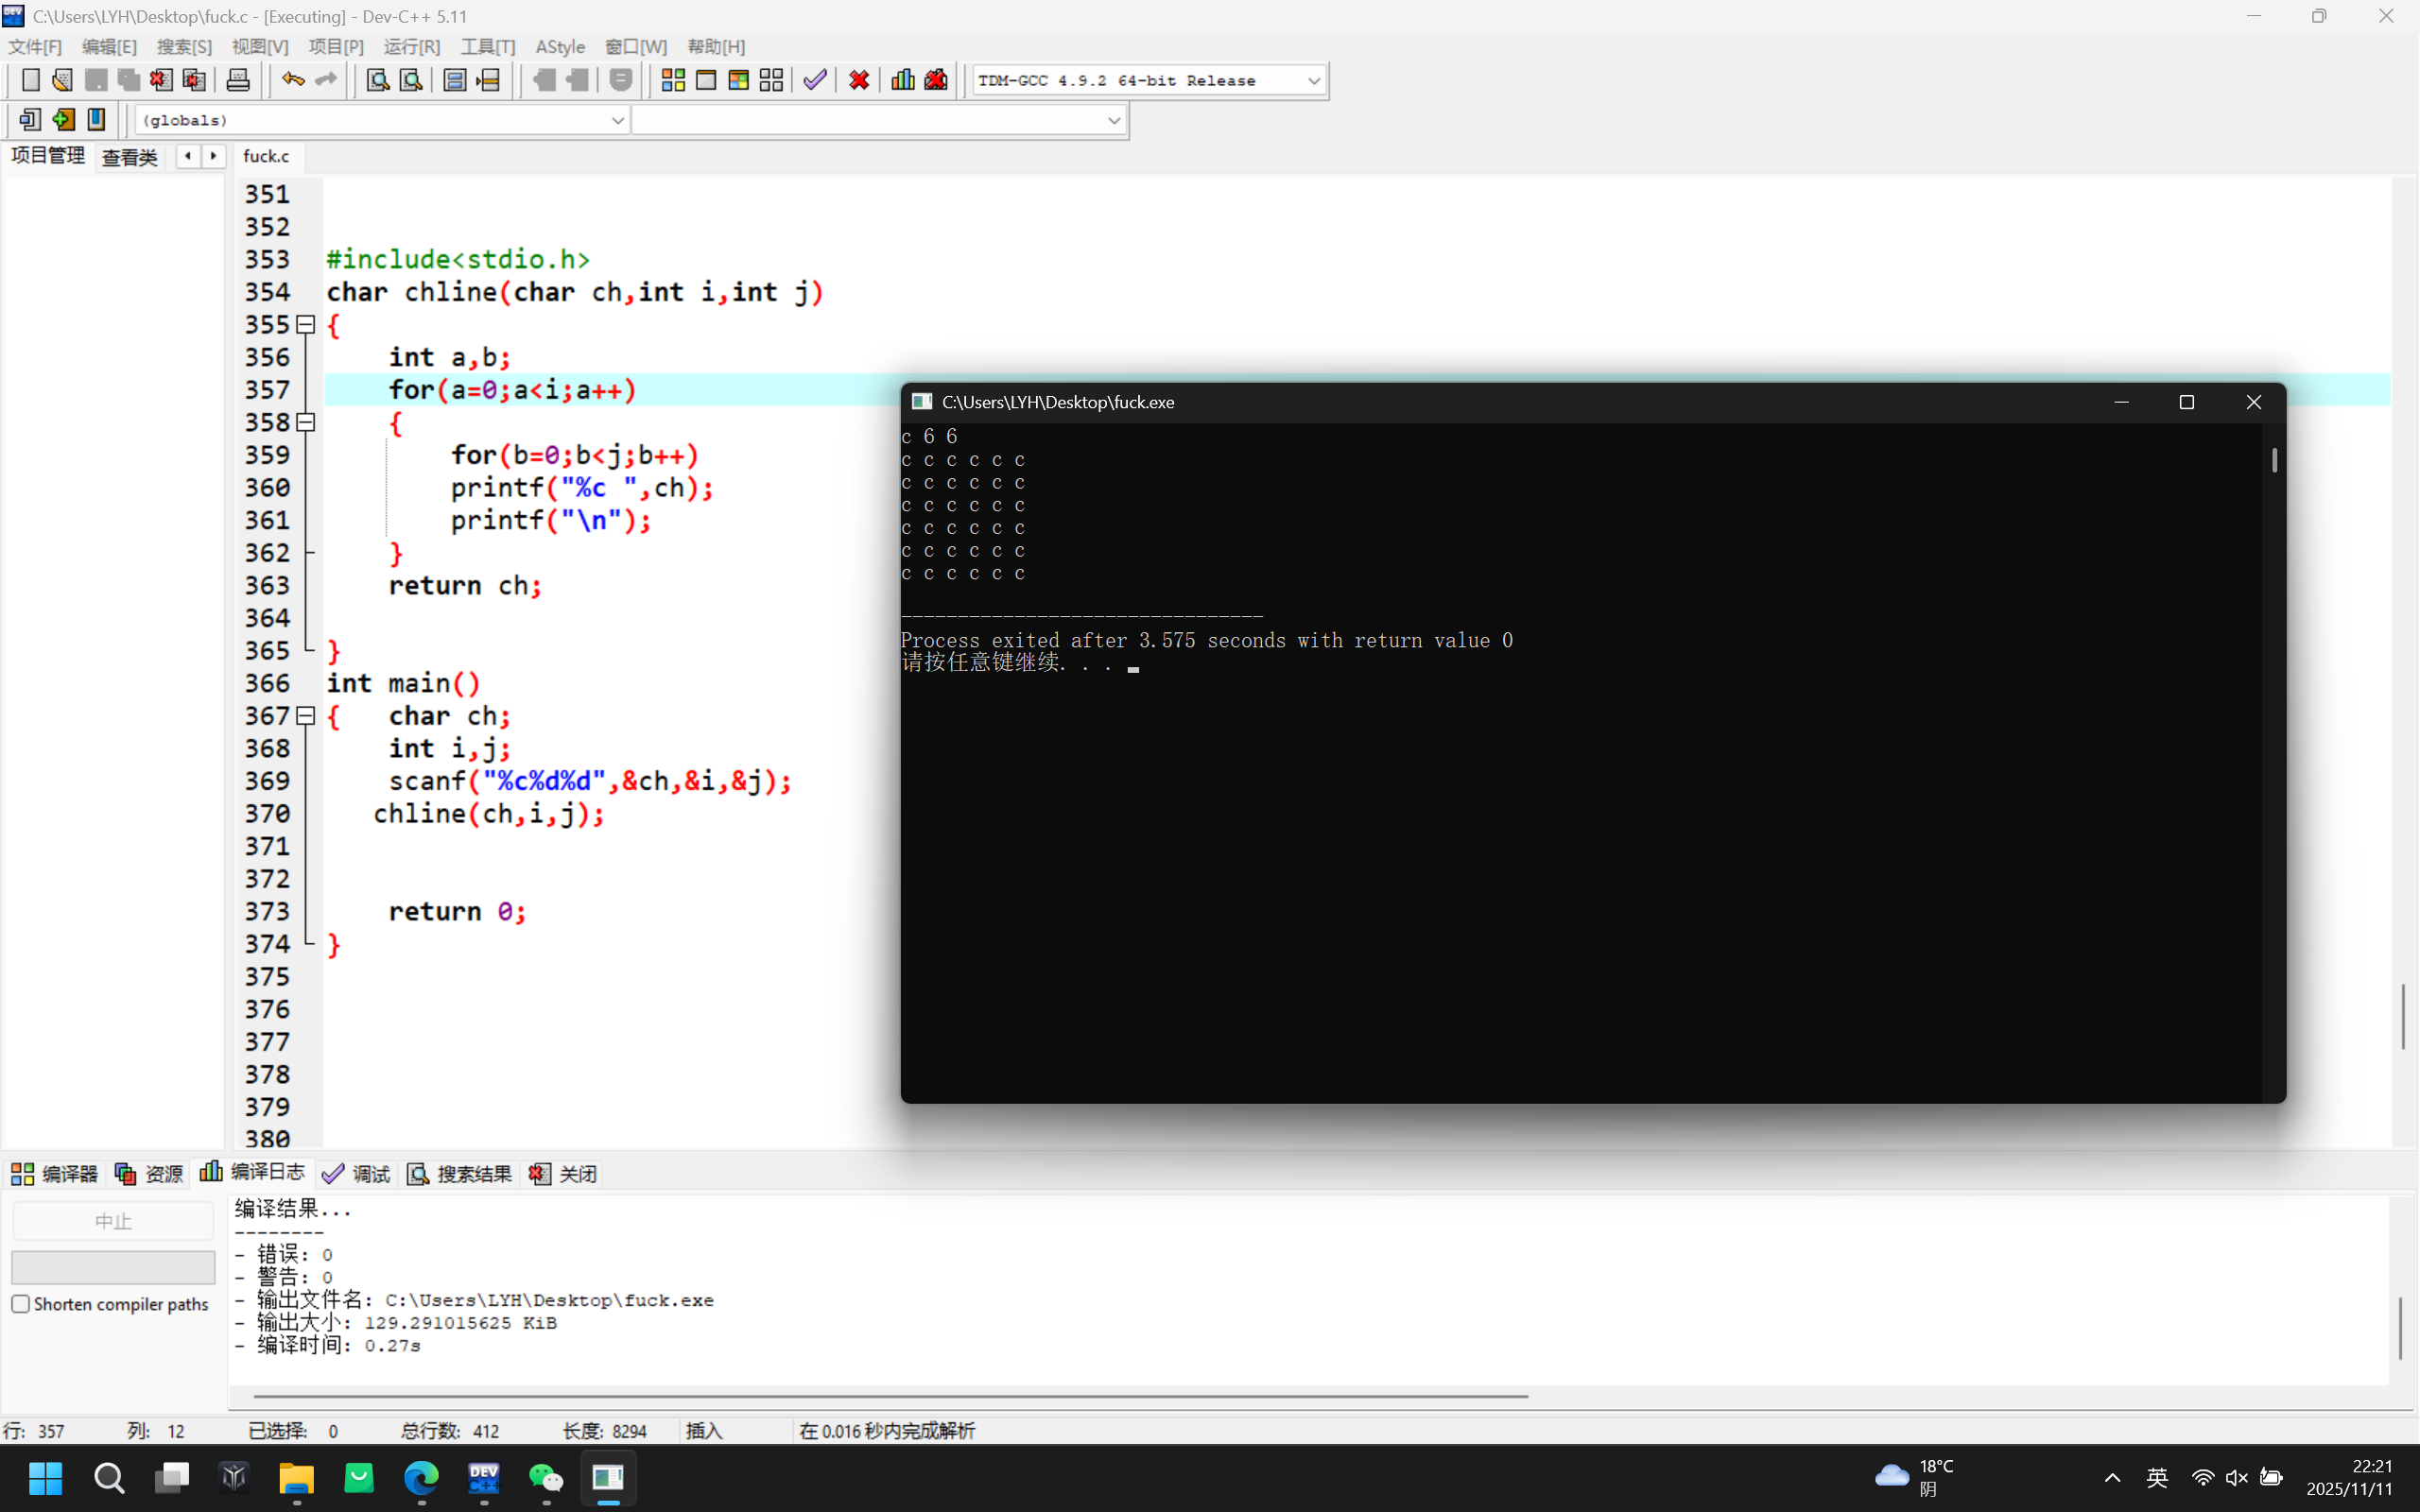Image resolution: width=2420 pixels, height=1512 pixels.
Task: Click the Compile icon with colored squares
Action: 673,80
